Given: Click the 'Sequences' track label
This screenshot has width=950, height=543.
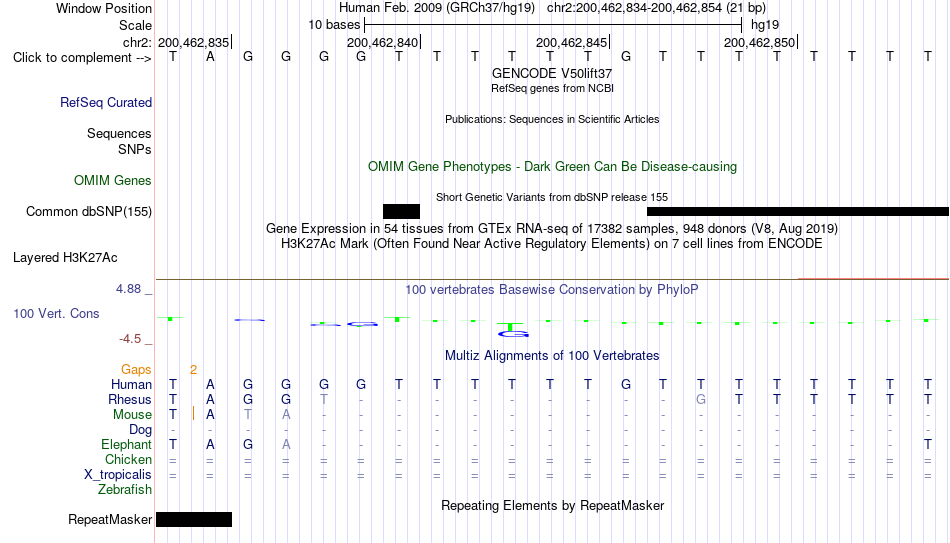Looking at the screenshot, I should coord(119,133).
